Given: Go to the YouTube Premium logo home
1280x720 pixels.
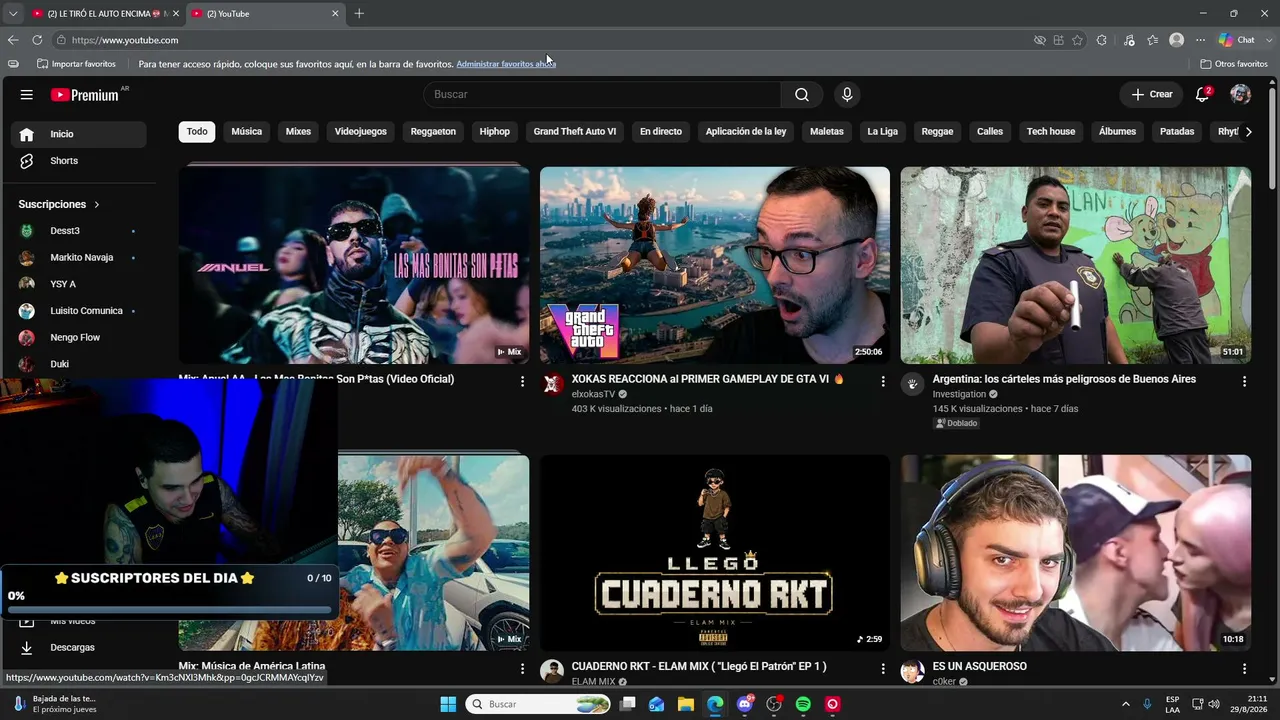Looking at the screenshot, I should [x=84, y=95].
